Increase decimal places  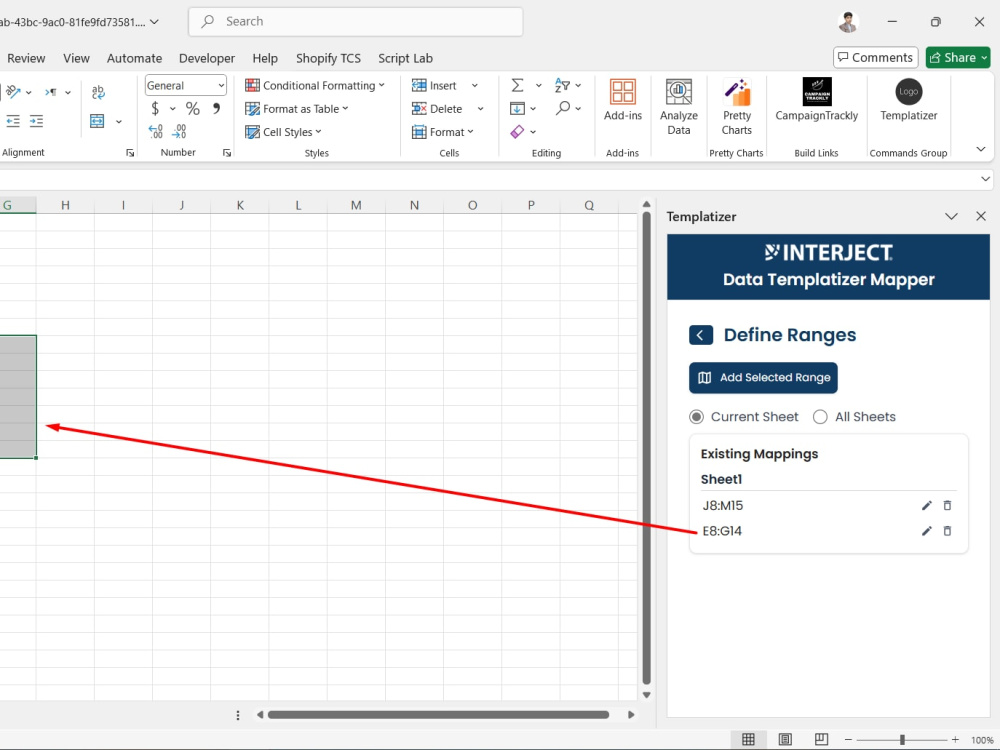(156, 131)
